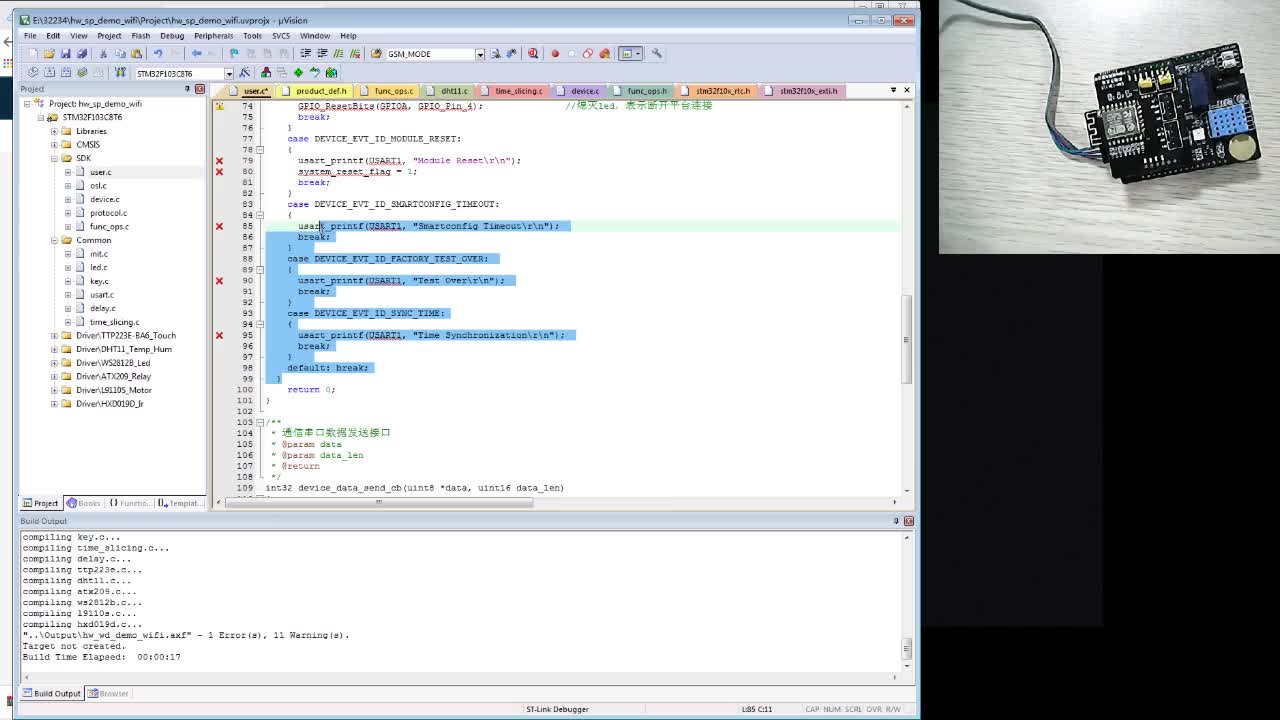Select usart.c in the project tree

pos(101,295)
